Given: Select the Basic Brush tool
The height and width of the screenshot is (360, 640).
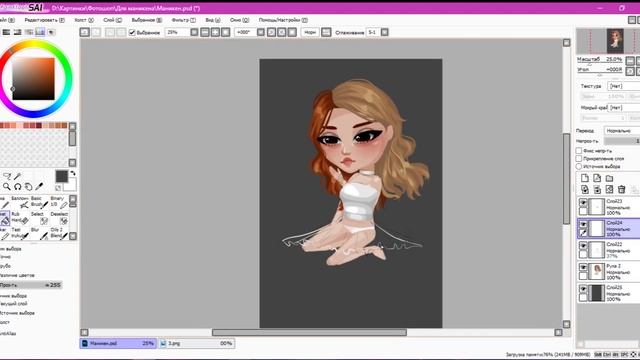Looking at the screenshot, I should pyautogui.click(x=40, y=202).
